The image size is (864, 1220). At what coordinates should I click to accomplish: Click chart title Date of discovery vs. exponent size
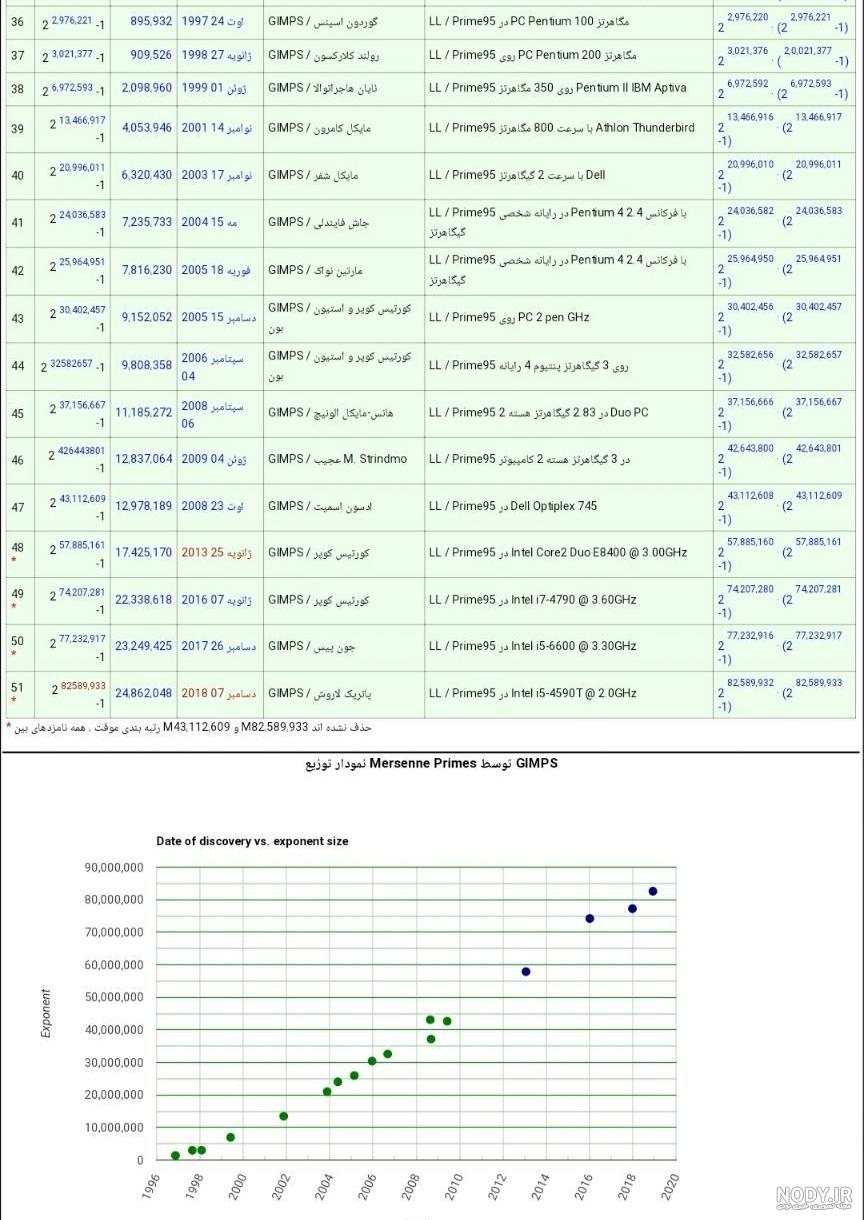[x=252, y=841]
